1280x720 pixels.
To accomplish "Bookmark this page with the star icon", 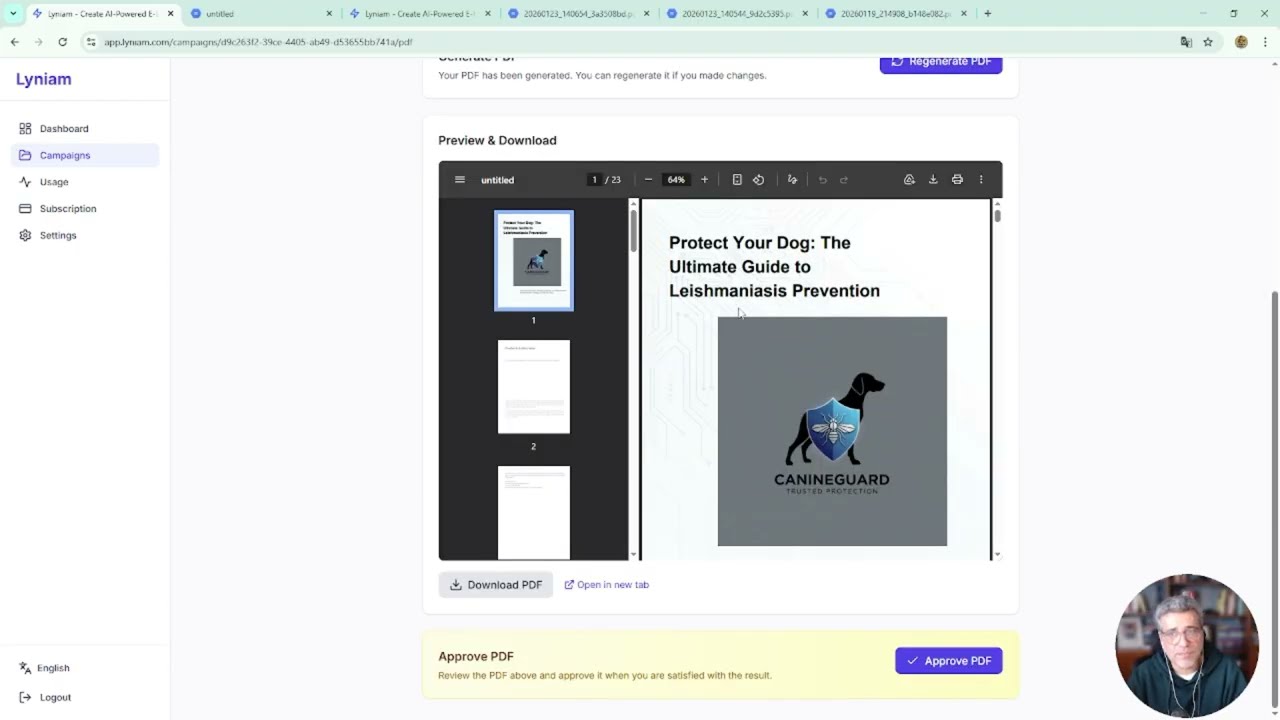I will pyautogui.click(x=1208, y=42).
